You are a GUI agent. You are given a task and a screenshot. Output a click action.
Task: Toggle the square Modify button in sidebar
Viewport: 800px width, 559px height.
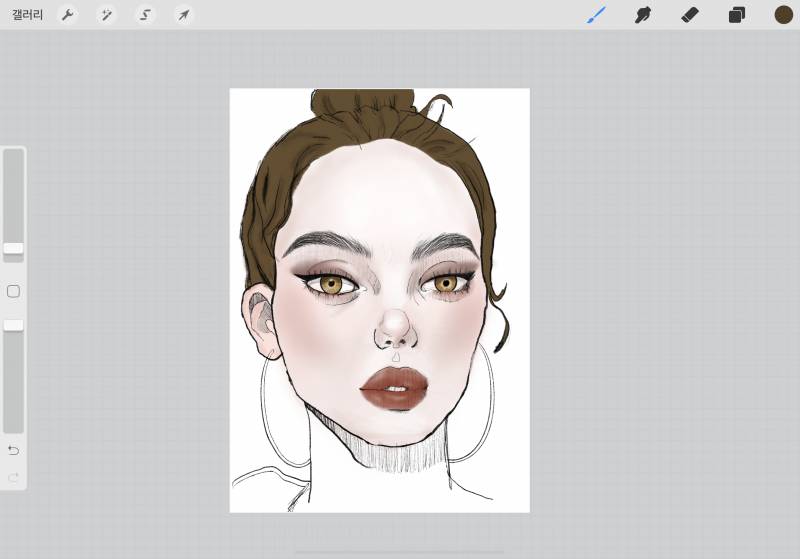pyautogui.click(x=13, y=291)
